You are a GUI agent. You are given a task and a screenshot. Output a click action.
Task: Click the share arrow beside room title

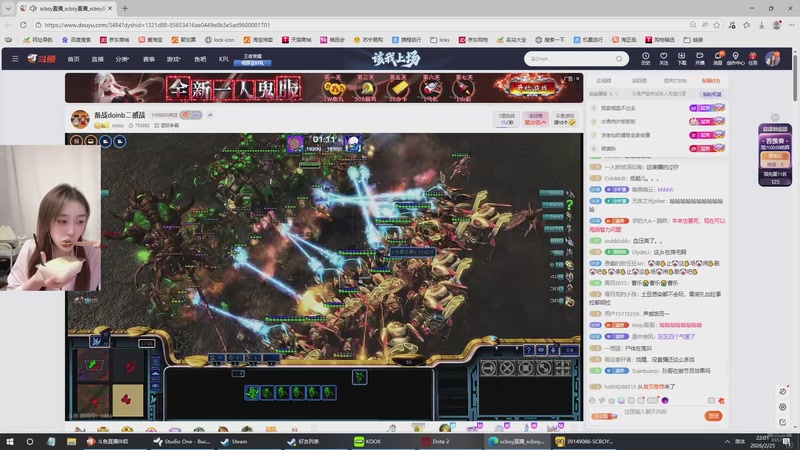pyautogui.click(x=210, y=115)
